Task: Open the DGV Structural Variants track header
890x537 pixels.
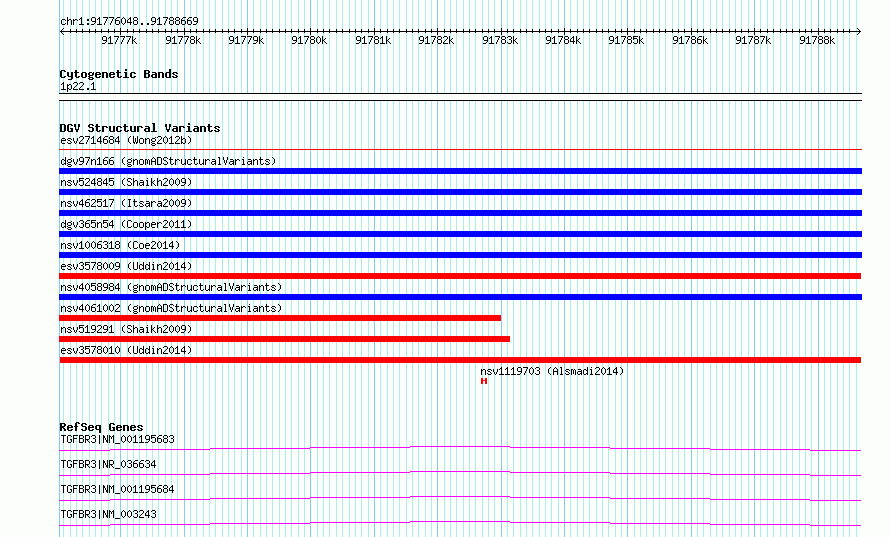Action: coord(140,128)
